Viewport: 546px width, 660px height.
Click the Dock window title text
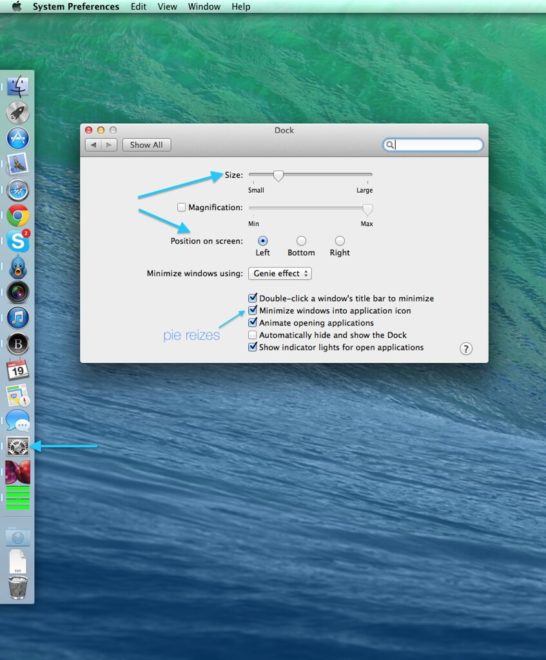click(284, 130)
